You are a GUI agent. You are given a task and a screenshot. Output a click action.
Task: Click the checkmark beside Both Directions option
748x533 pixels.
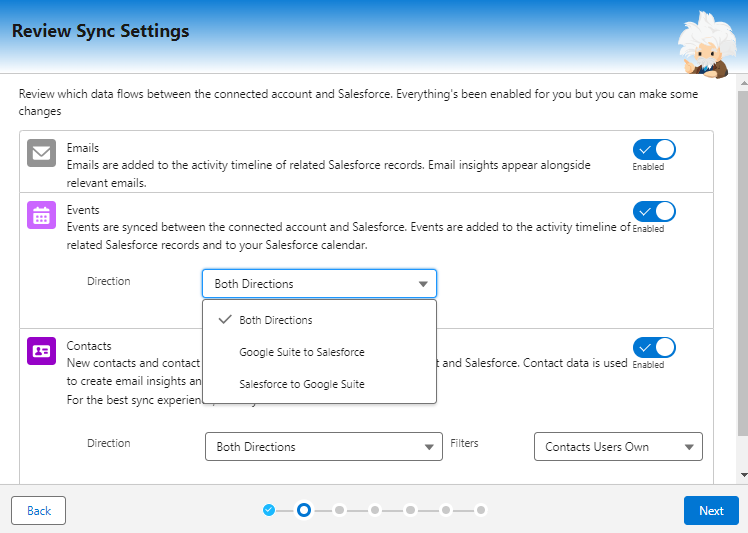coord(224,320)
